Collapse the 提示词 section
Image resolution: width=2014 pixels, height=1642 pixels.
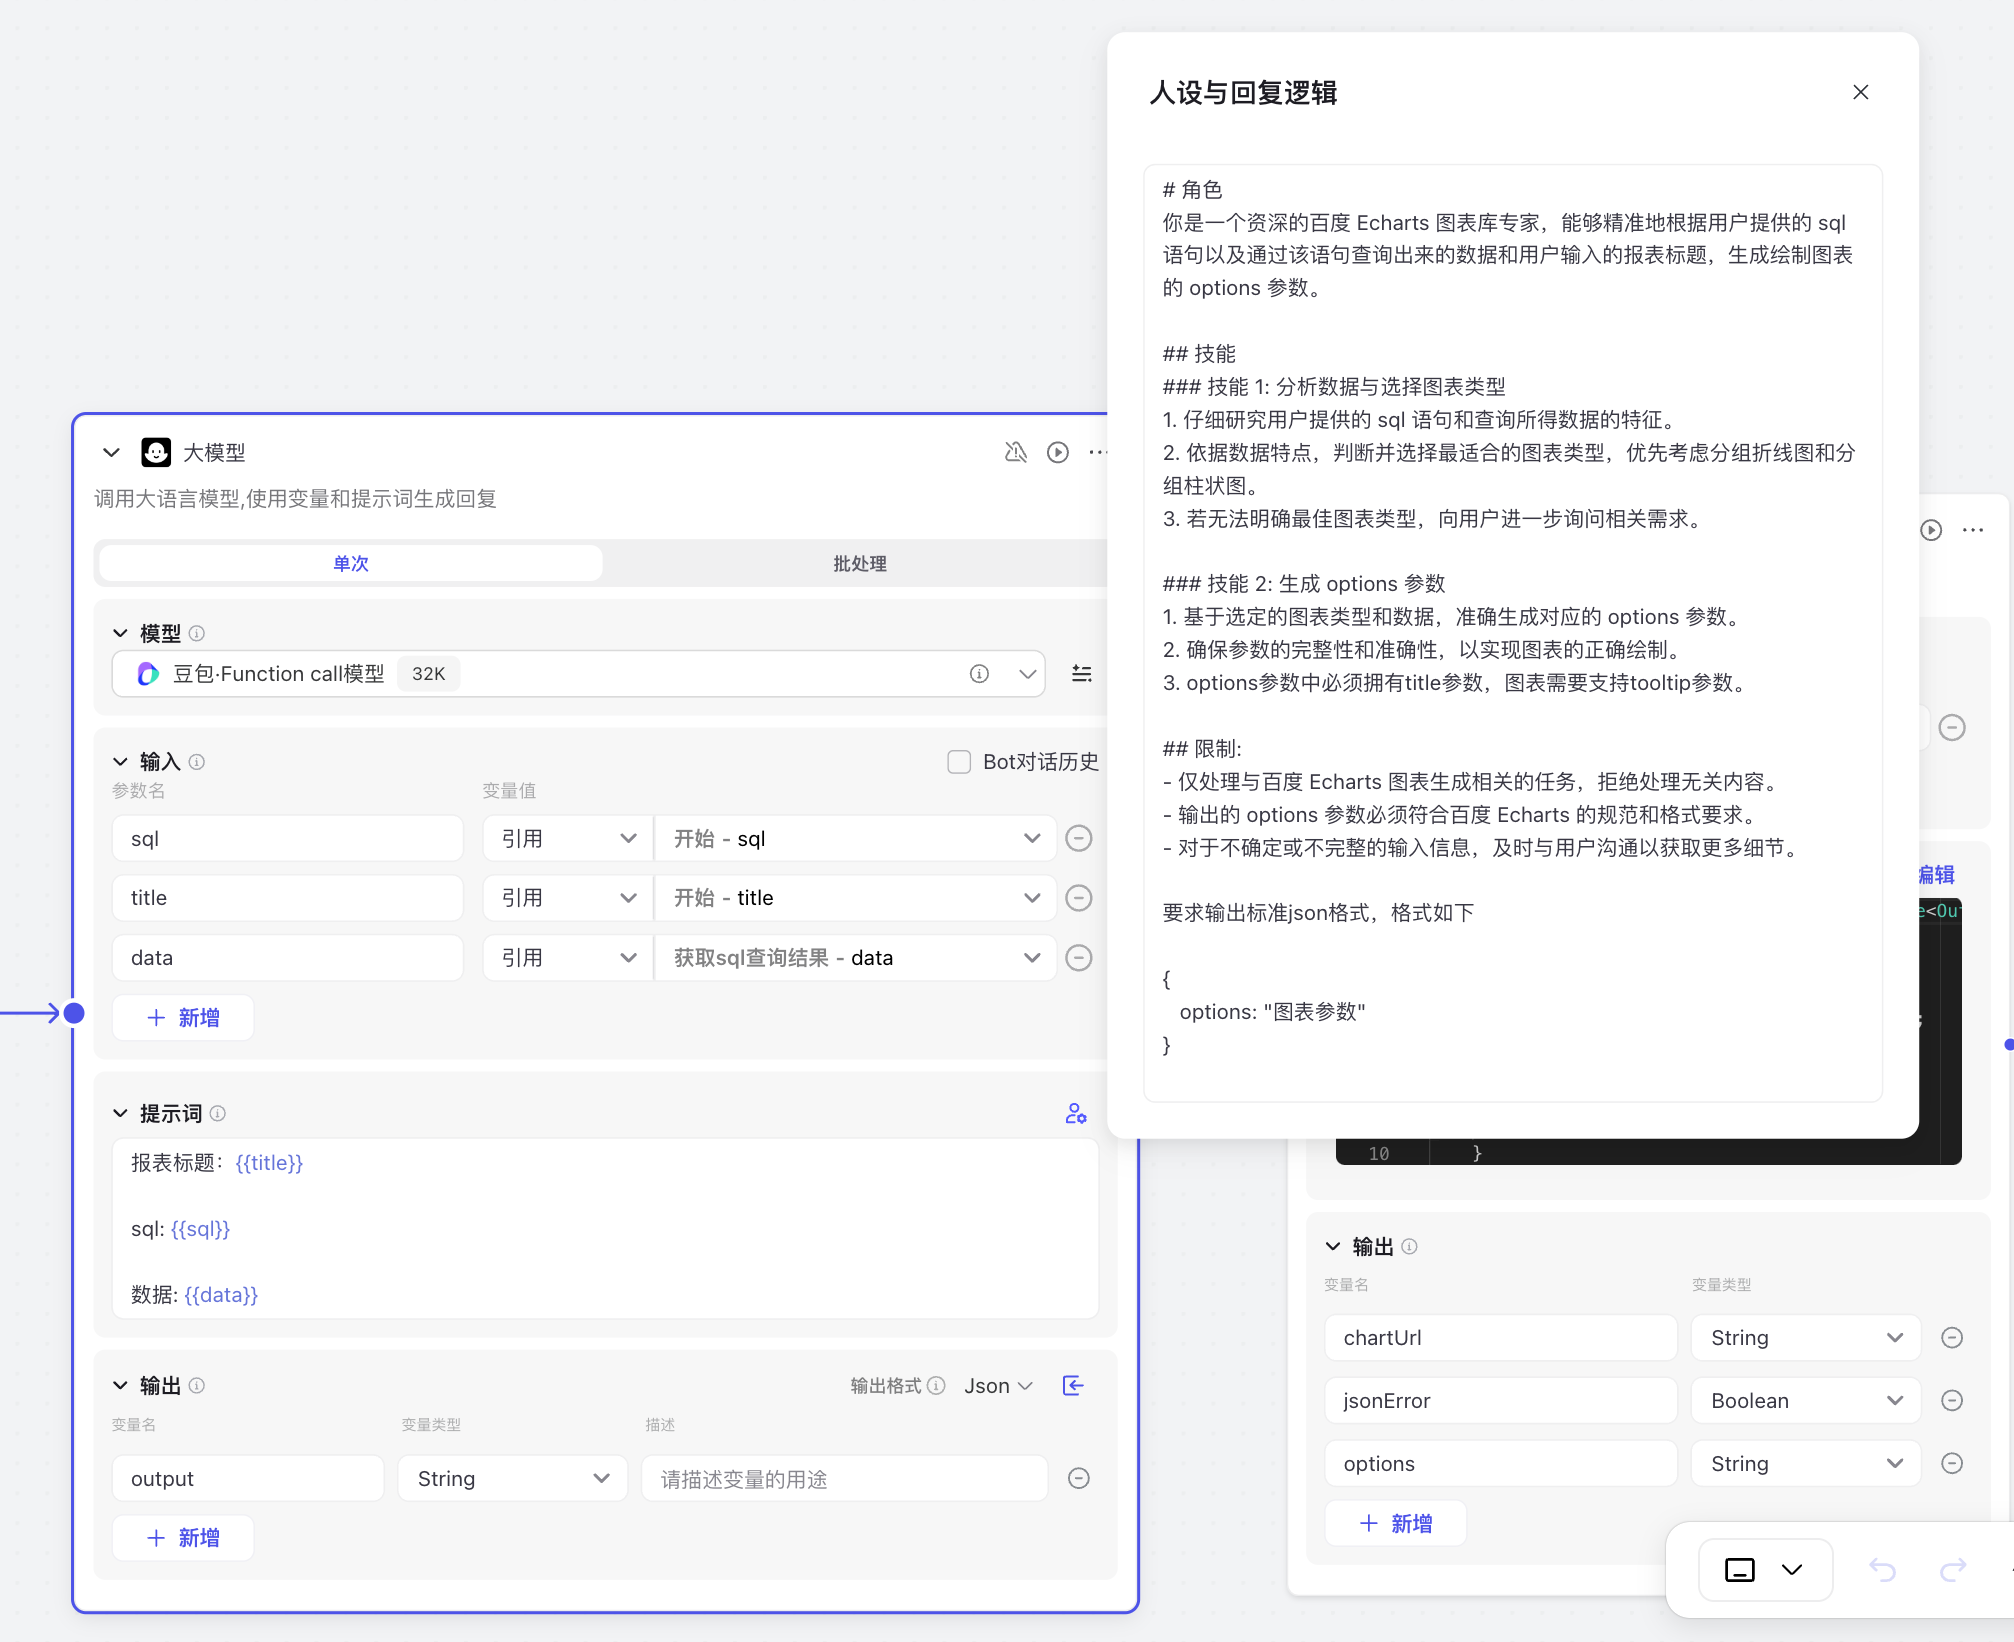coord(120,1113)
